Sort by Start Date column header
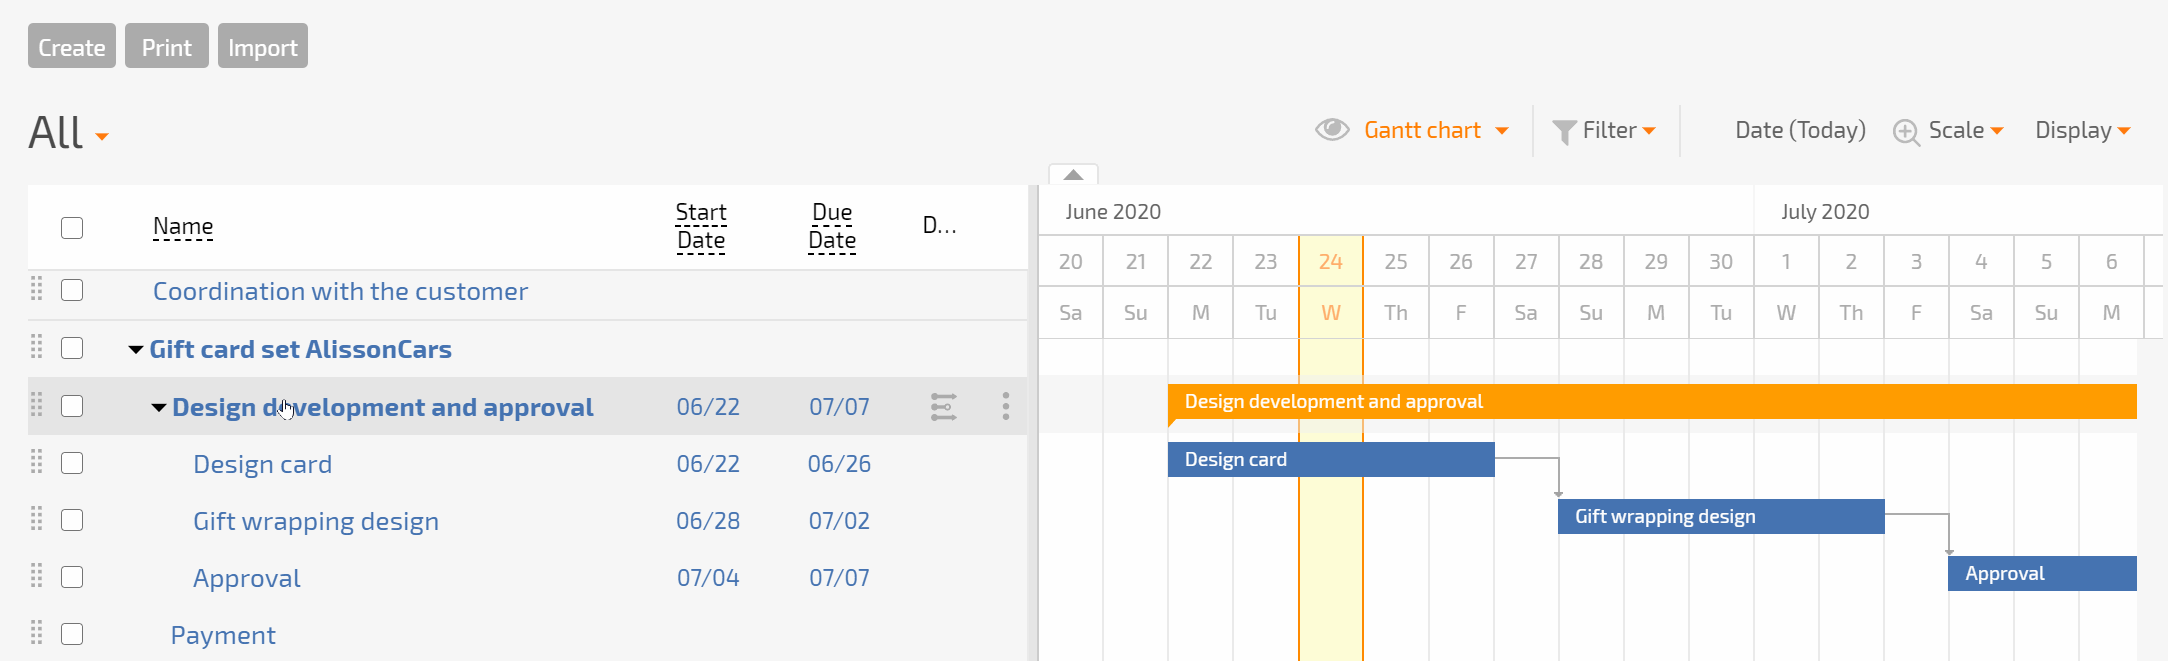The image size is (2168, 661). pyautogui.click(x=701, y=227)
